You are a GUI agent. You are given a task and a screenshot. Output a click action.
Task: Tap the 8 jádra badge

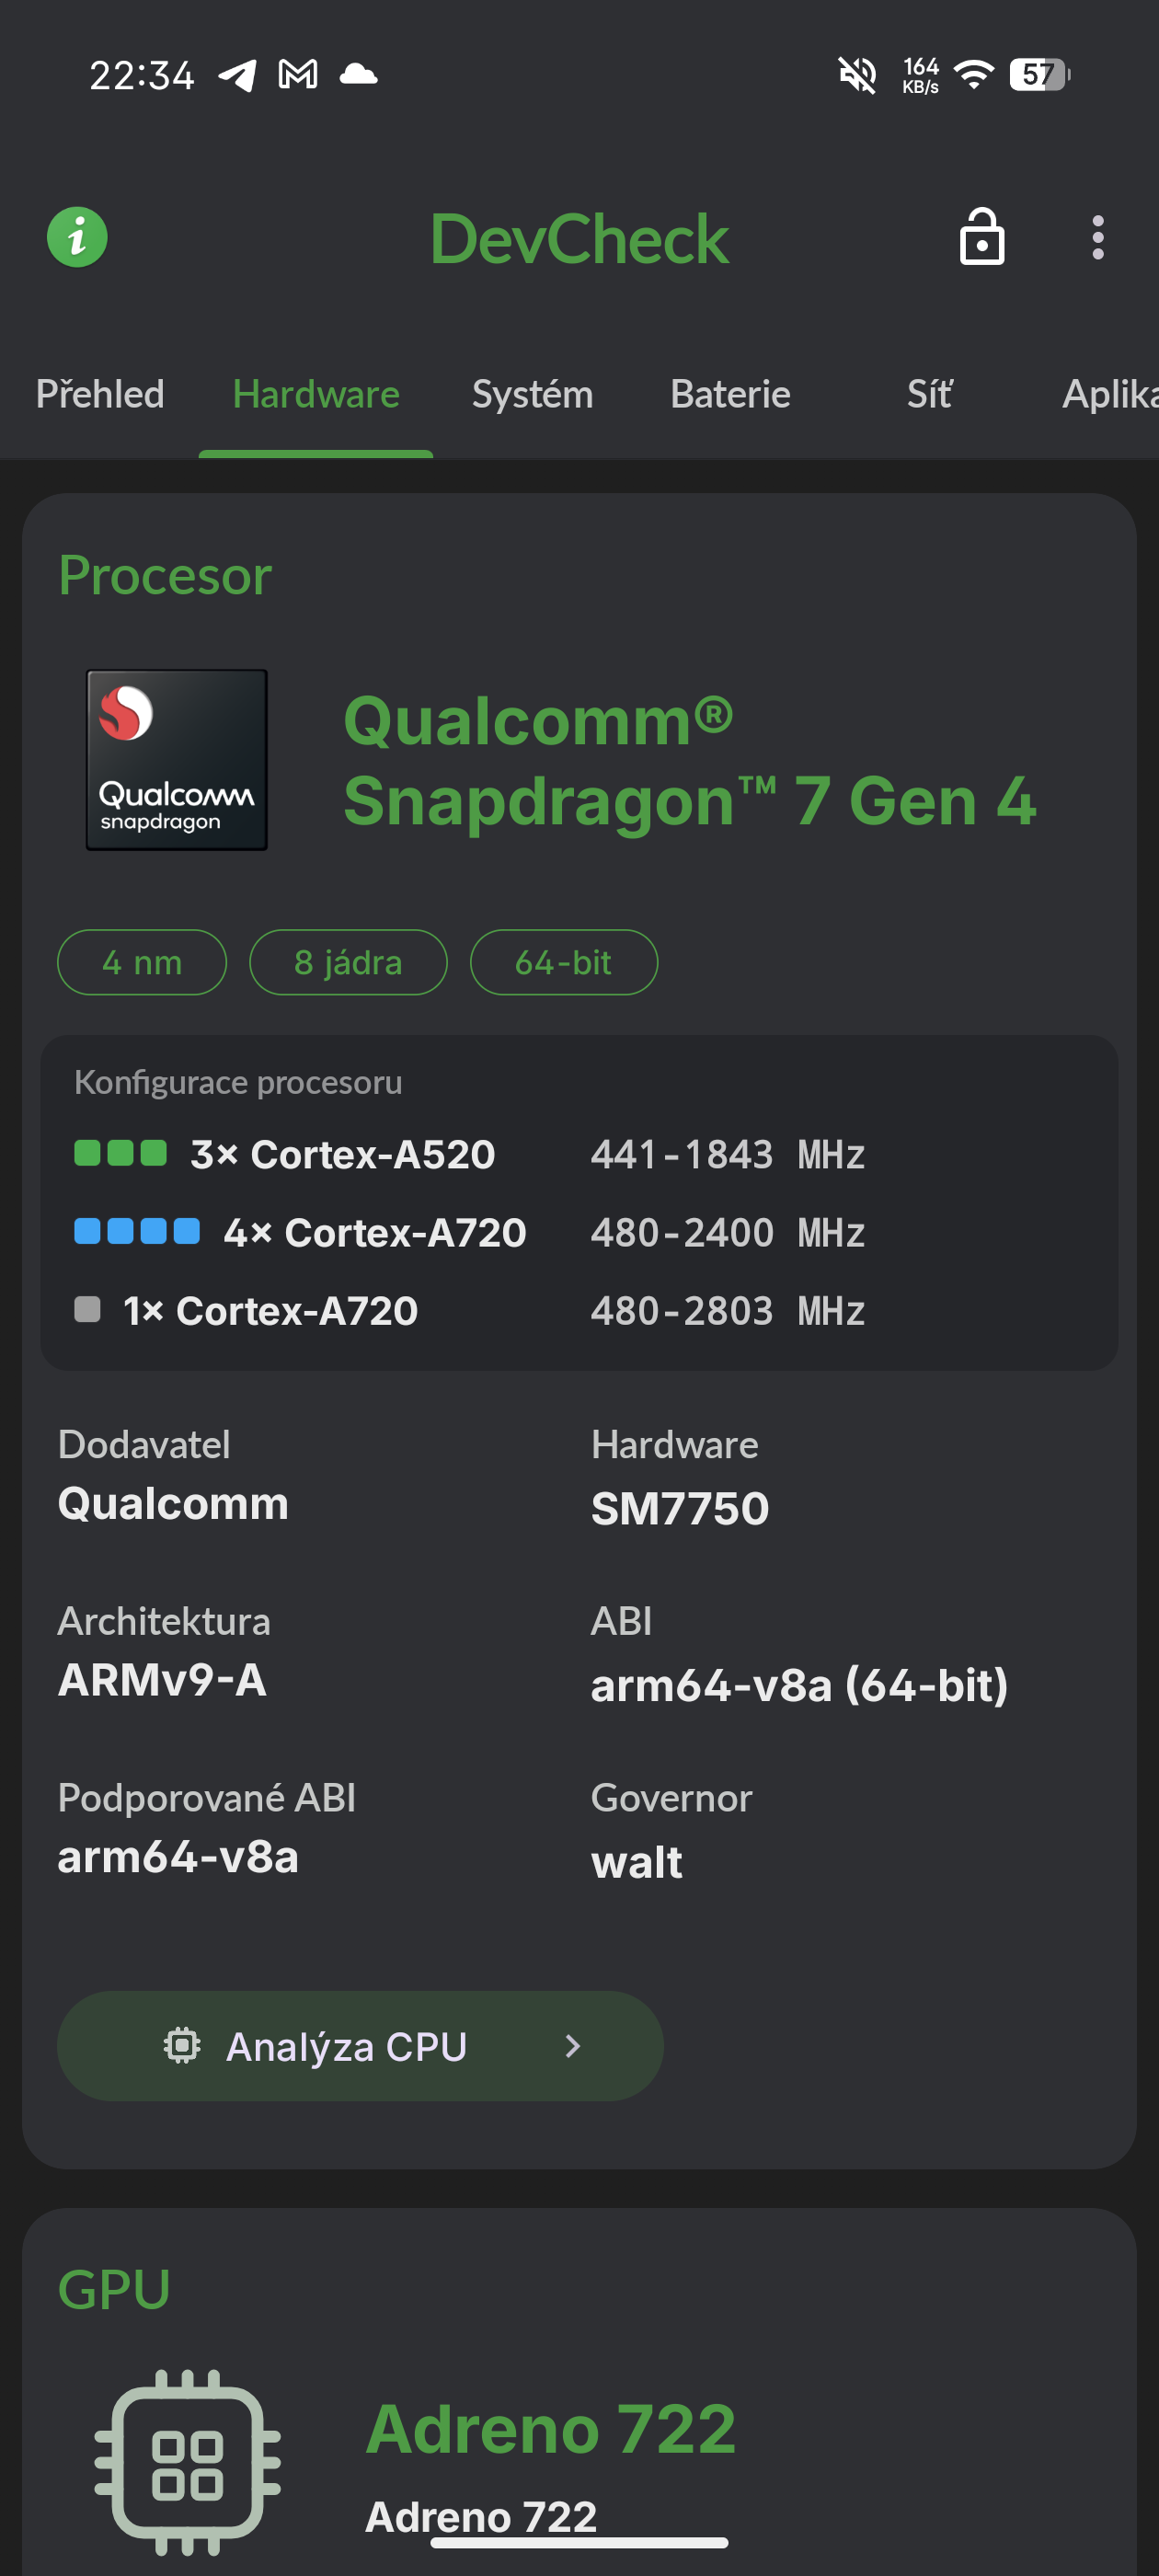[347, 962]
